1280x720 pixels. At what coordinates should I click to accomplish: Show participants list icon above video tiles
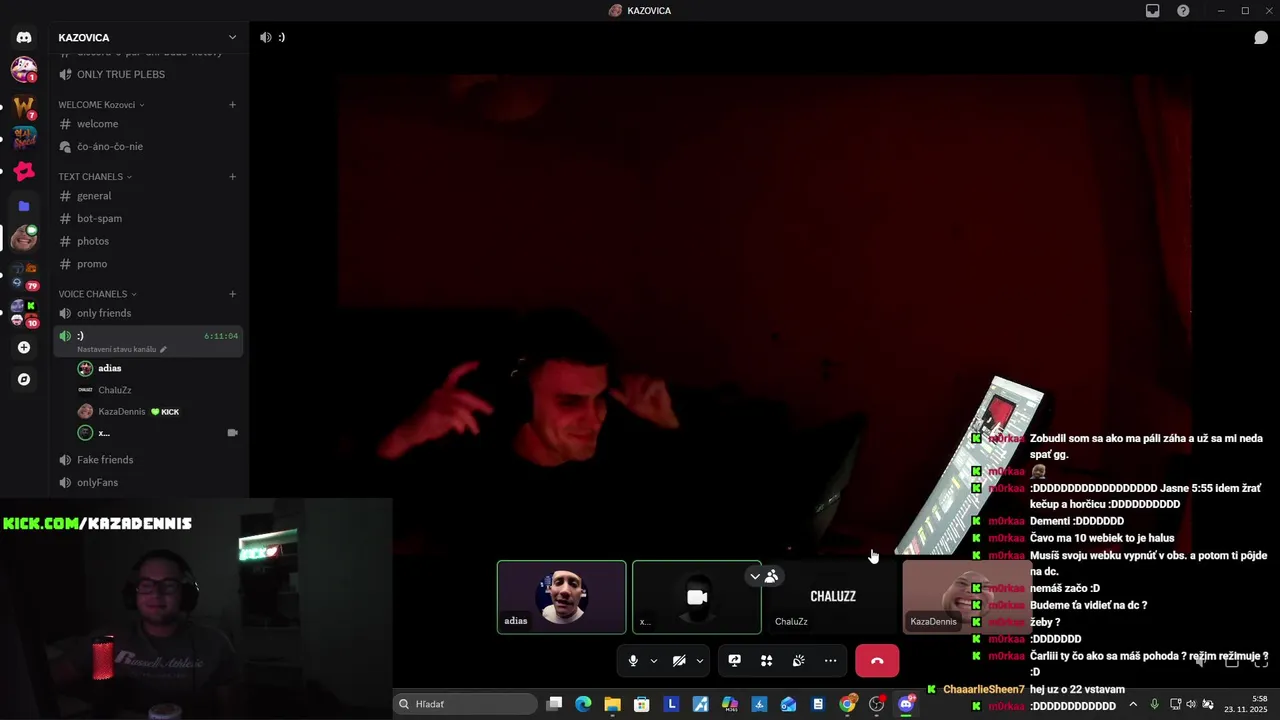(771, 576)
